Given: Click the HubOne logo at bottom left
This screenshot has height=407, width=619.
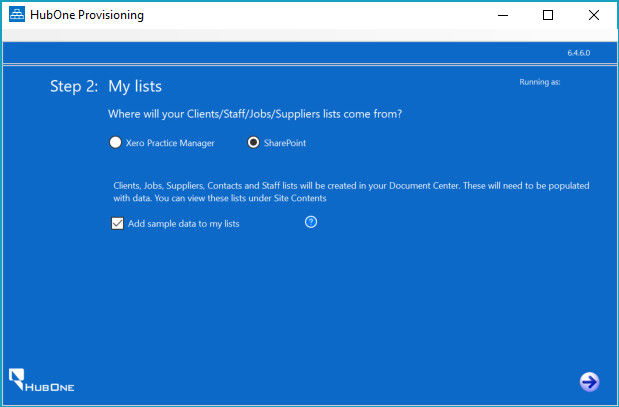Looking at the screenshot, I should coord(42,380).
